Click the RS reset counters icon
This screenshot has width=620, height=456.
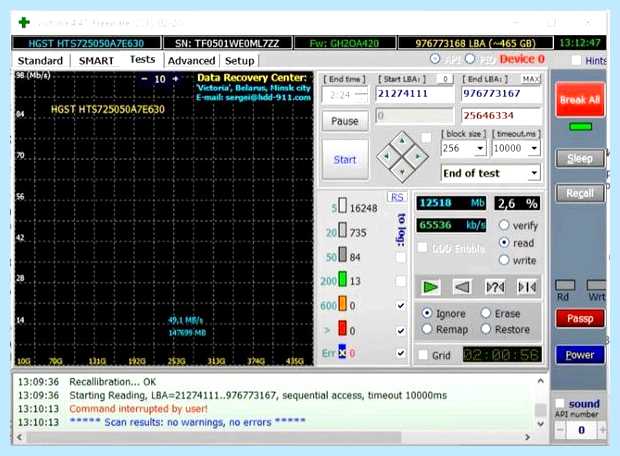pyautogui.click(x=397, y=197)
